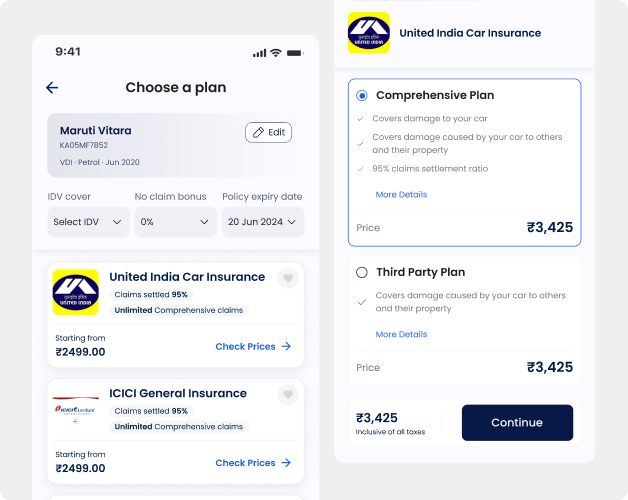Click the United India logo in header

tap(368, 33)
